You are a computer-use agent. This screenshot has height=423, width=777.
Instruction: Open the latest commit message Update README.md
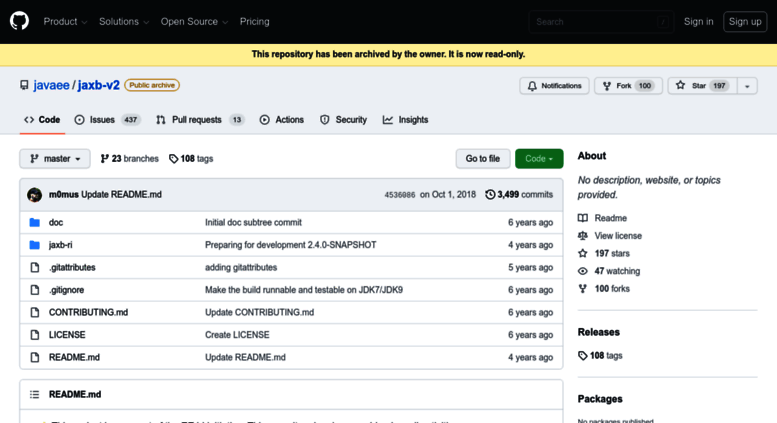point(121,195)
